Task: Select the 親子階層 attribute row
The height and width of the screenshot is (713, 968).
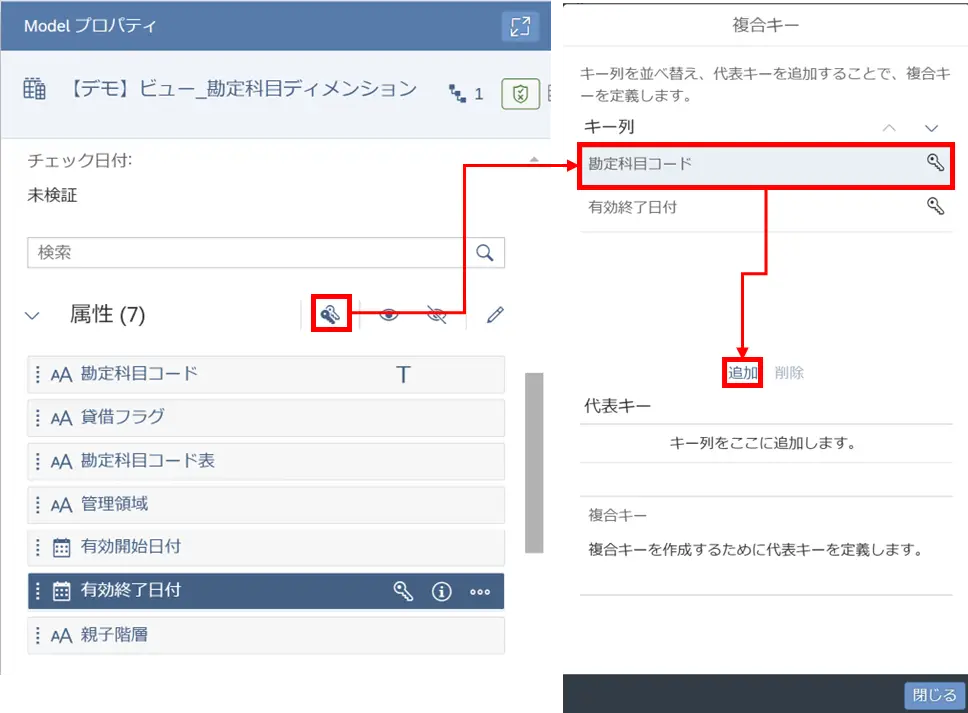Action: [x=266, y=635]
